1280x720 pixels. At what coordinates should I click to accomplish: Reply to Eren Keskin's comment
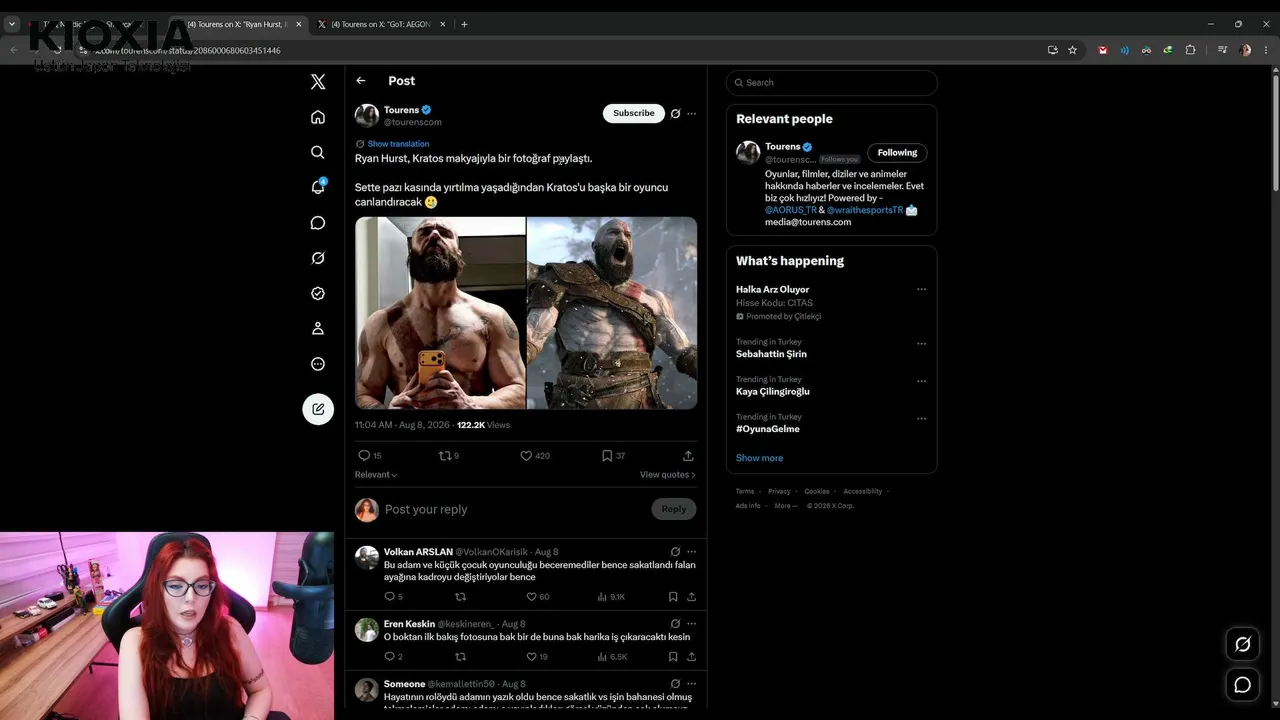394,657
